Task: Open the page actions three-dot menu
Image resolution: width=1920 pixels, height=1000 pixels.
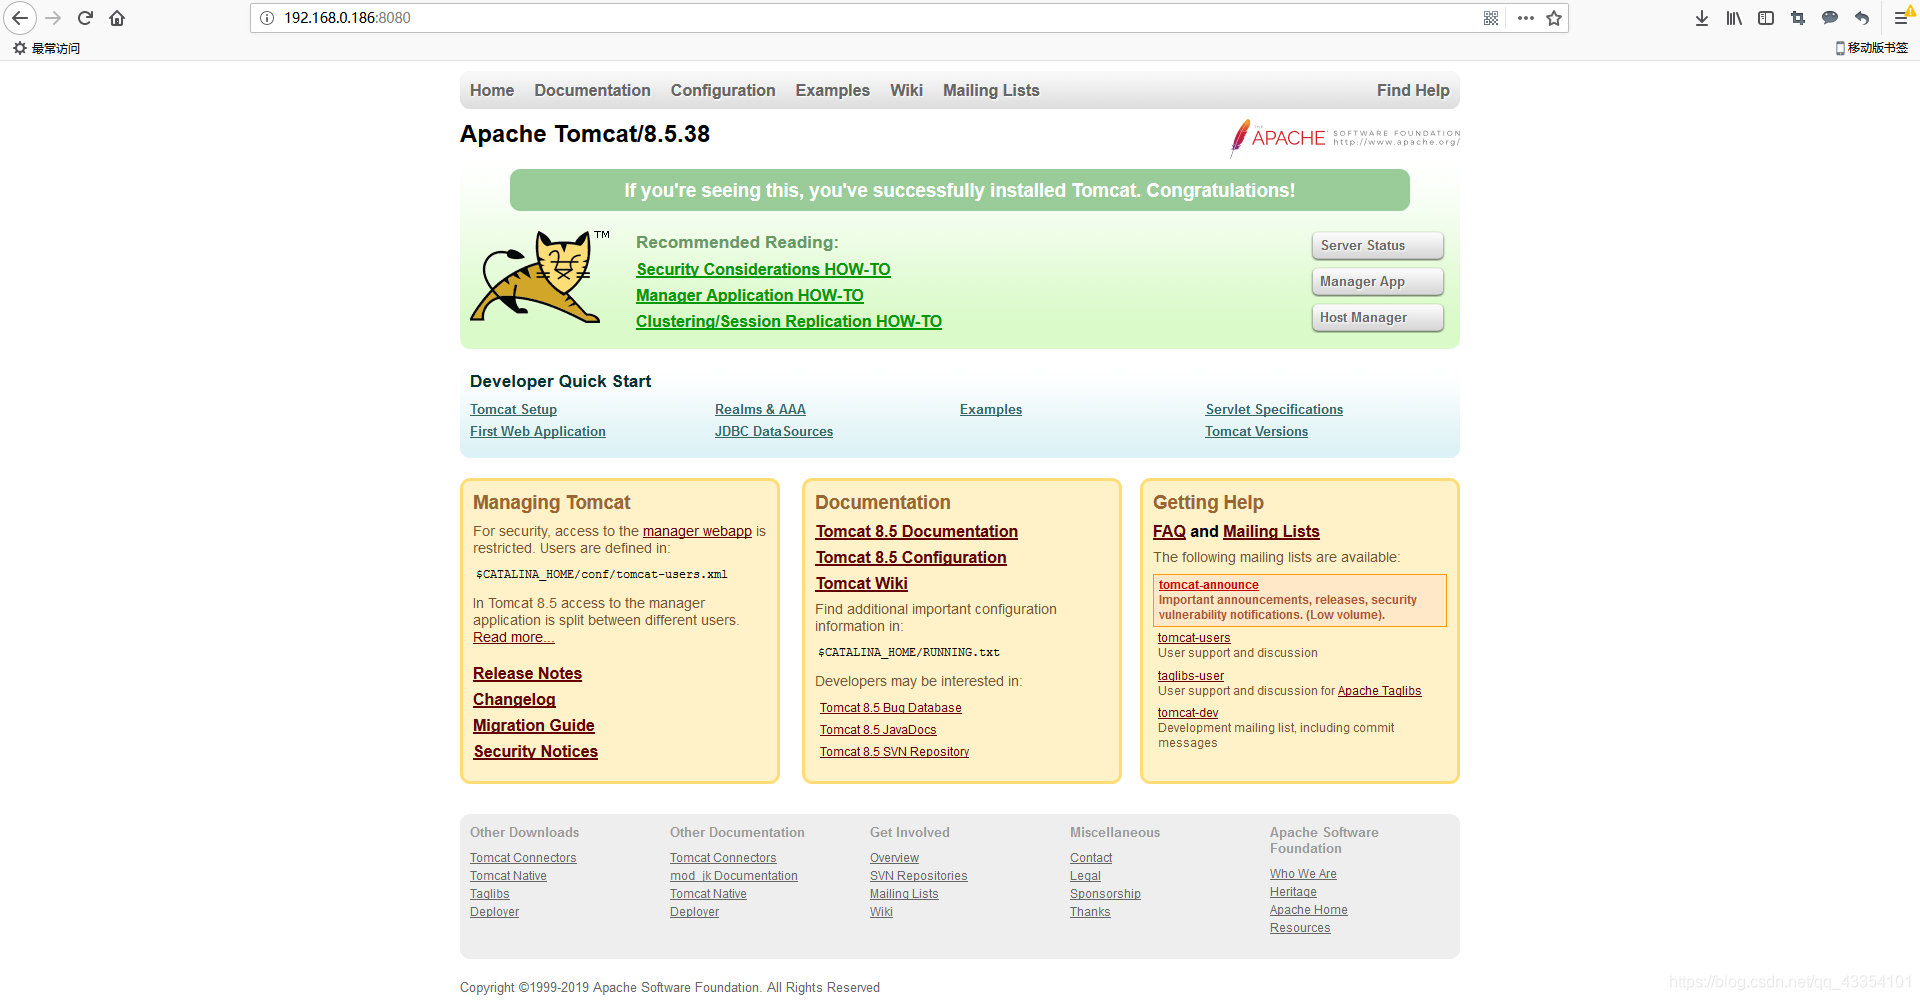Action: tap(1525, 18)
